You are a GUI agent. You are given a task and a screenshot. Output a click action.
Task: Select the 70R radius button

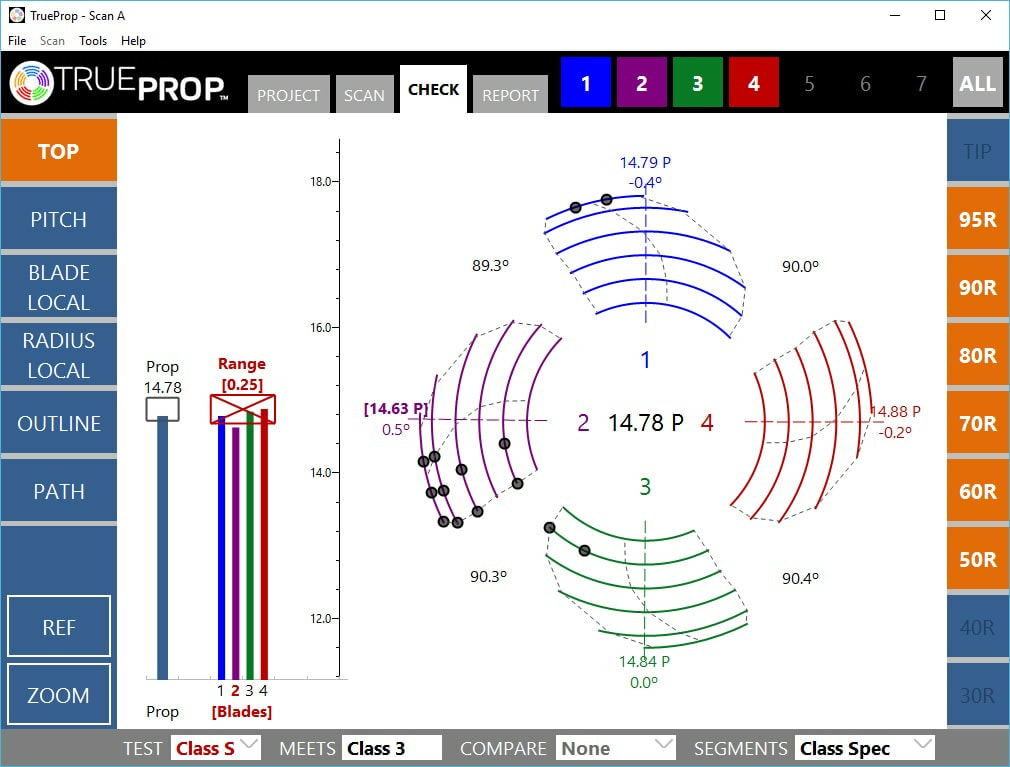pyautogui.click(x=977, y=424)
